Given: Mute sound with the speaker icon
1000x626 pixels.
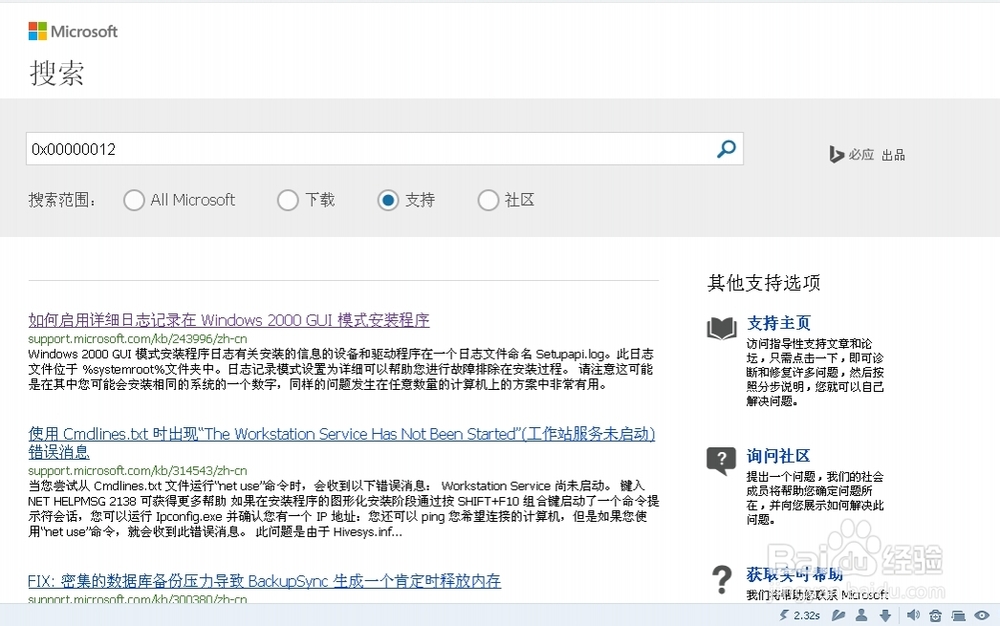Looking at the screenshot, I should pos(913,615).
